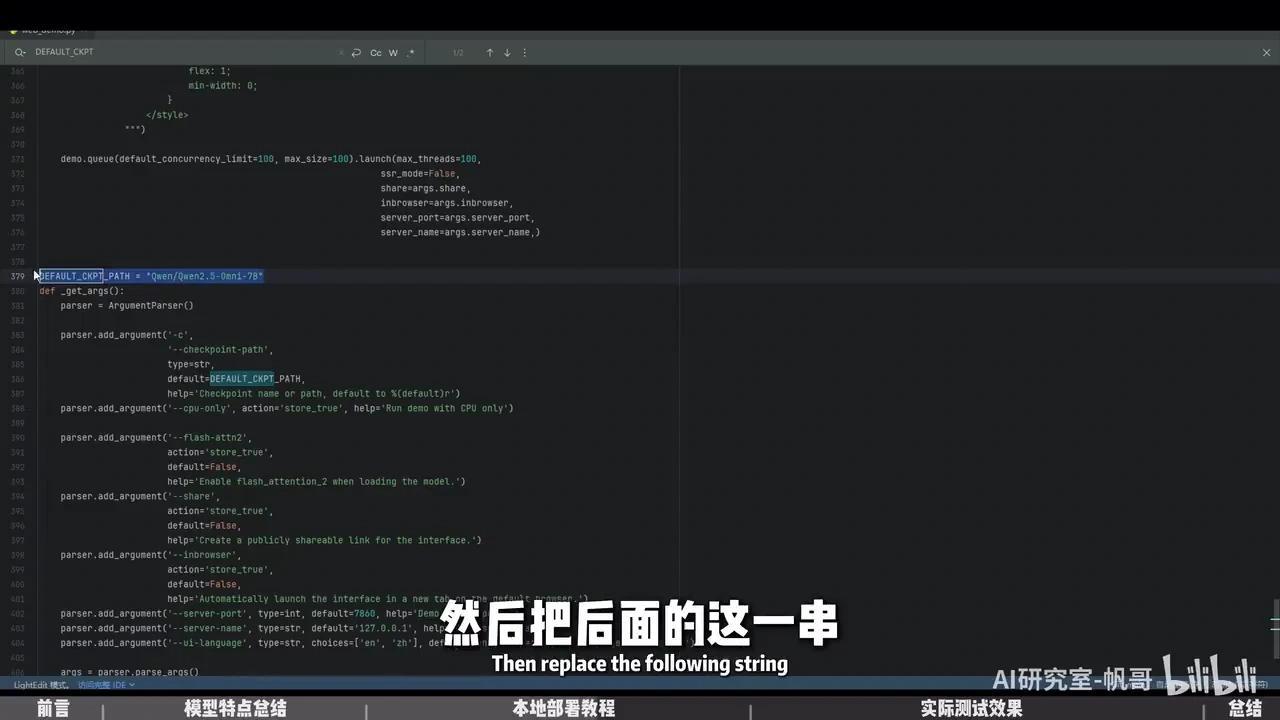Open more search options via the kebab icon
The width and height of the screenshot is (1280, 720).
tap(524, 52)
